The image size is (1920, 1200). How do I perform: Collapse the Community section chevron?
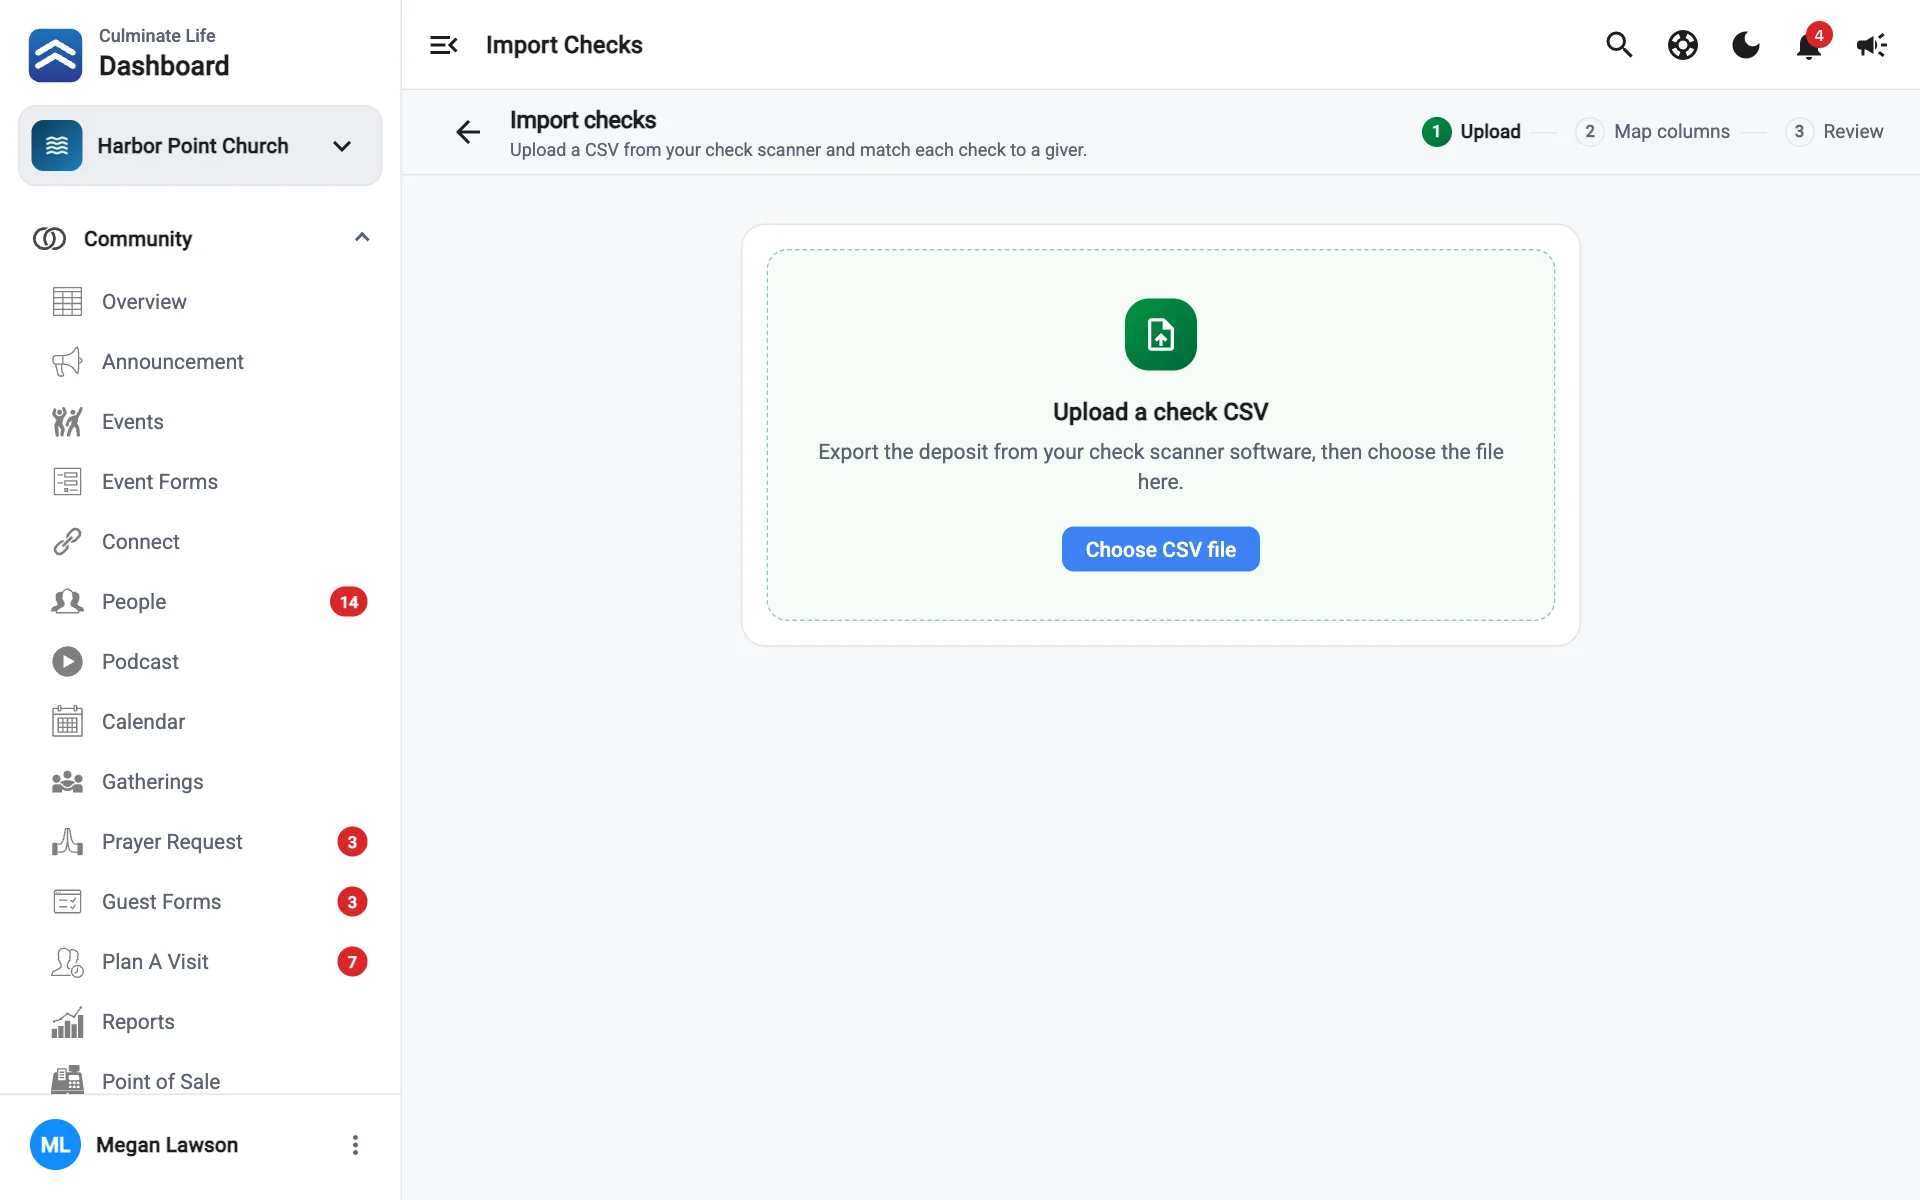pos(362,238)
